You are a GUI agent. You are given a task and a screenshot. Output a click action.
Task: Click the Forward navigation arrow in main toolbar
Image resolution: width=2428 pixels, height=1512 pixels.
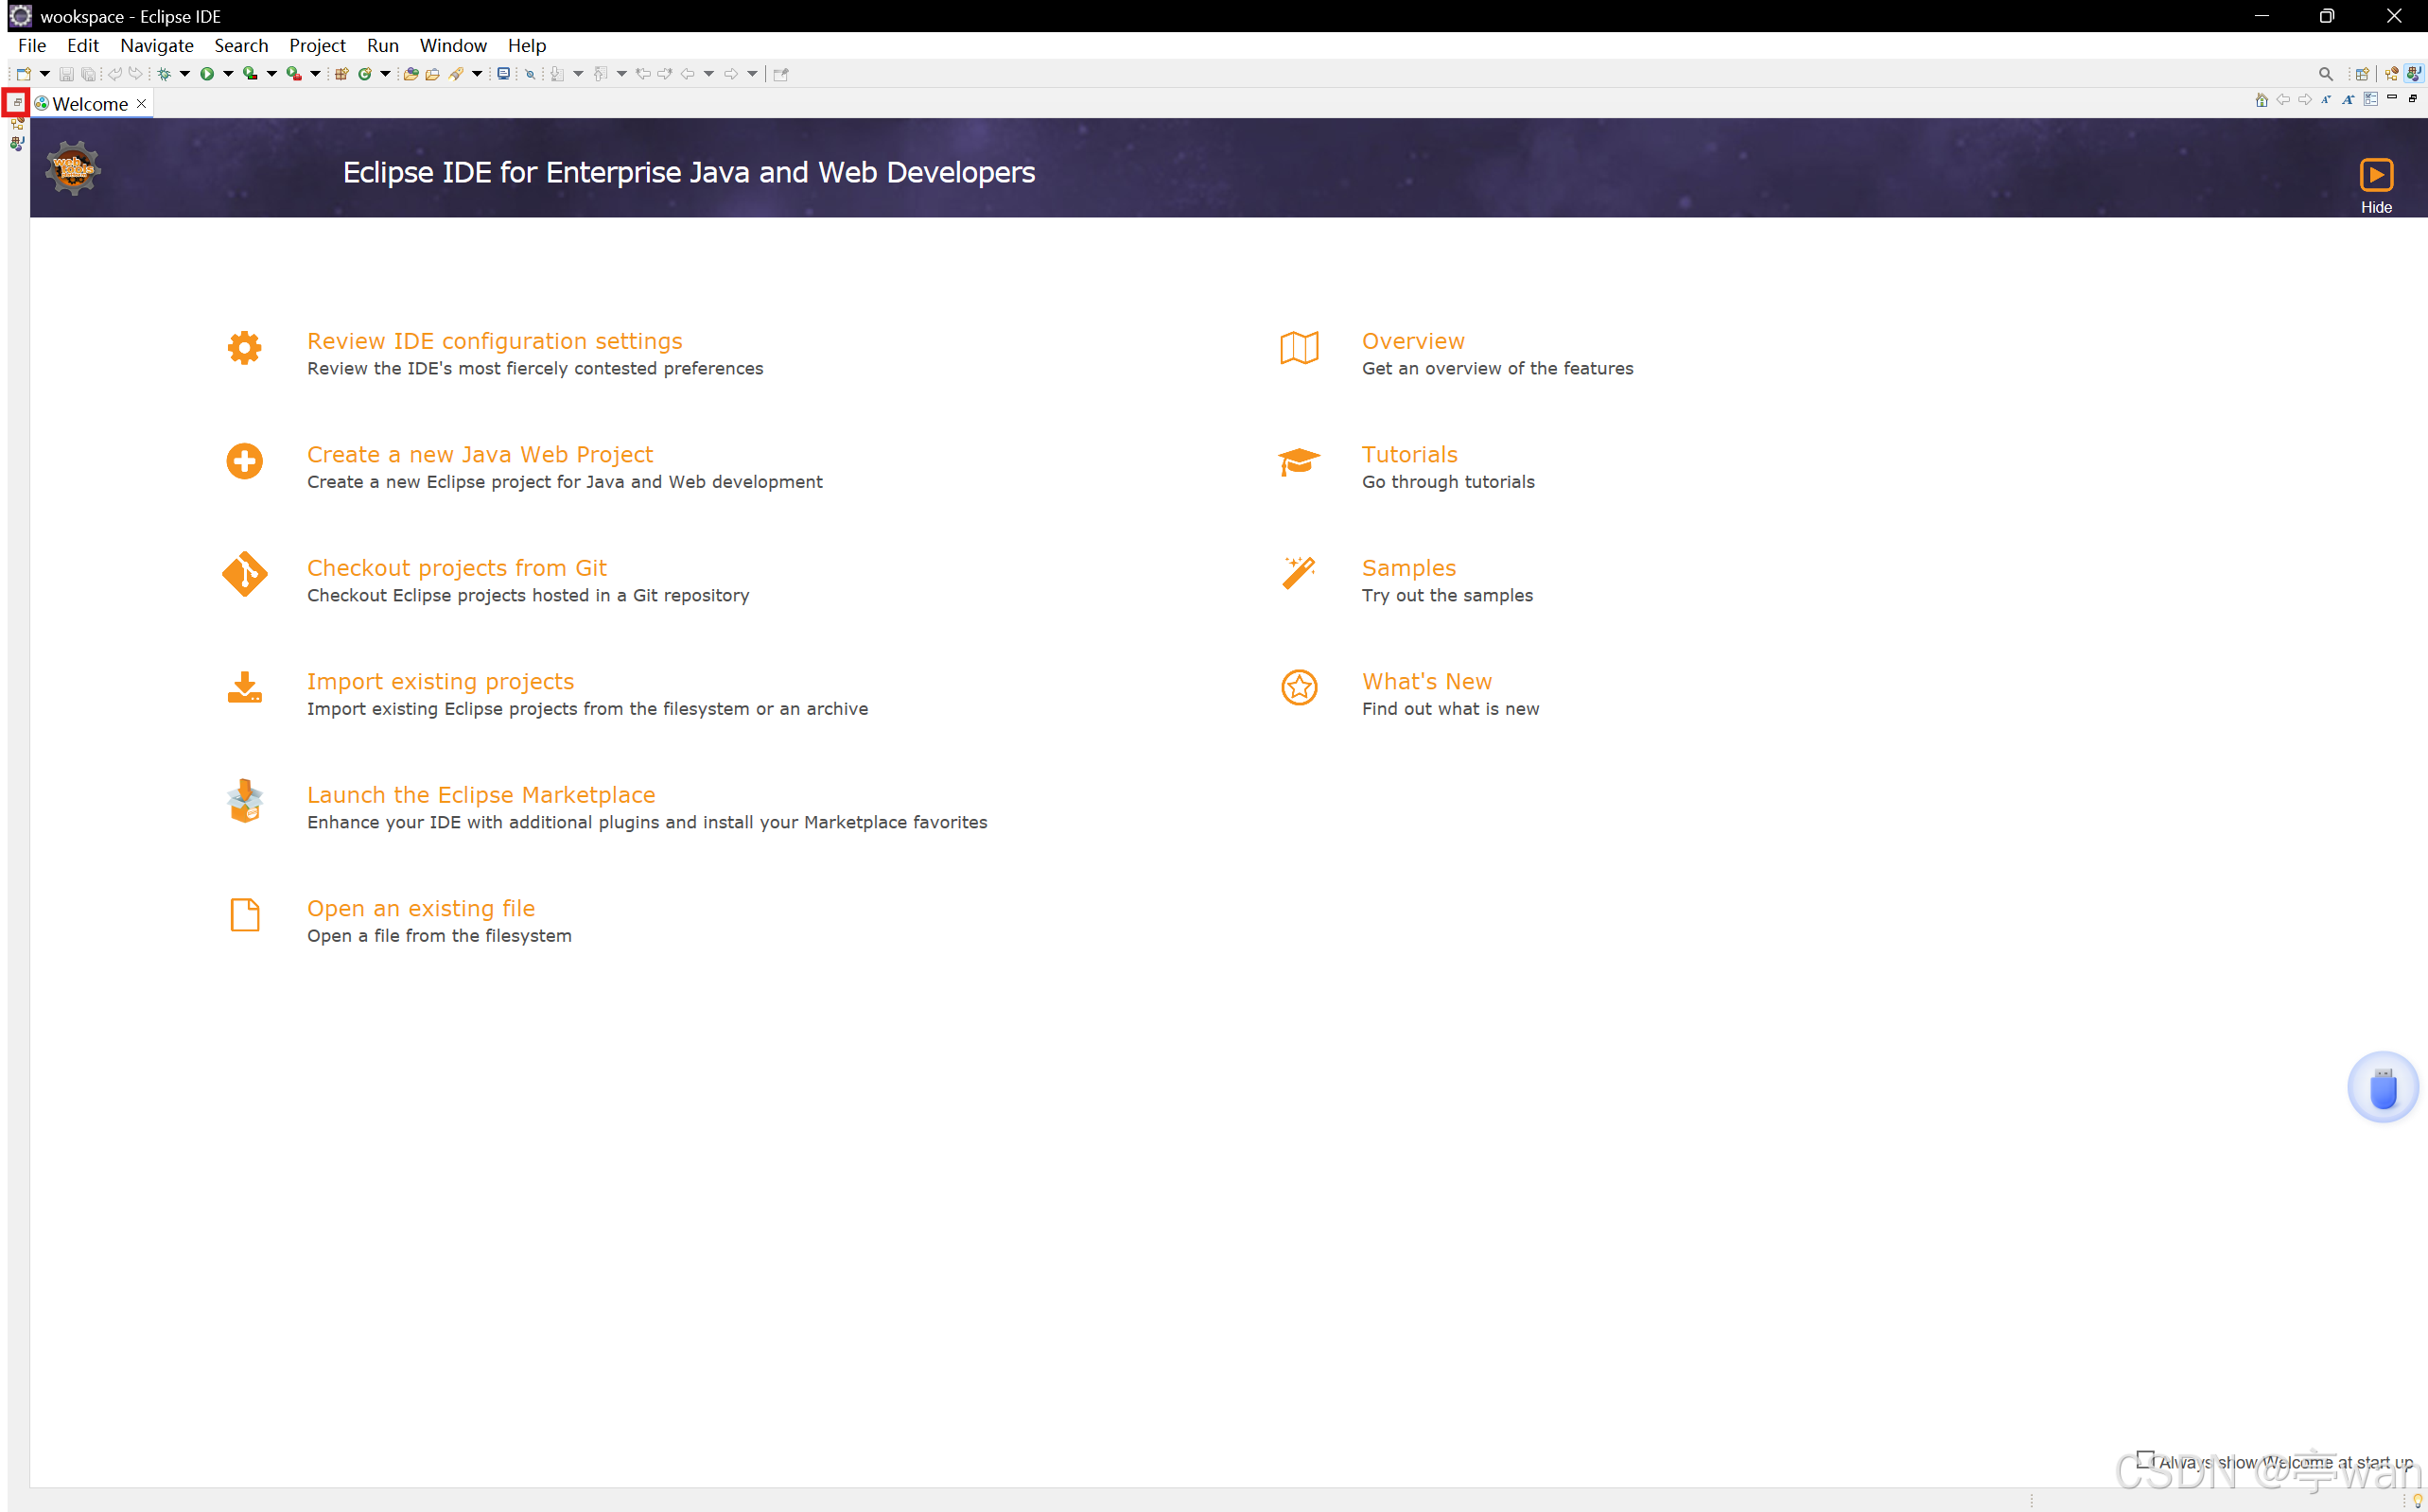pyautogui.click(x=731, y=74)
